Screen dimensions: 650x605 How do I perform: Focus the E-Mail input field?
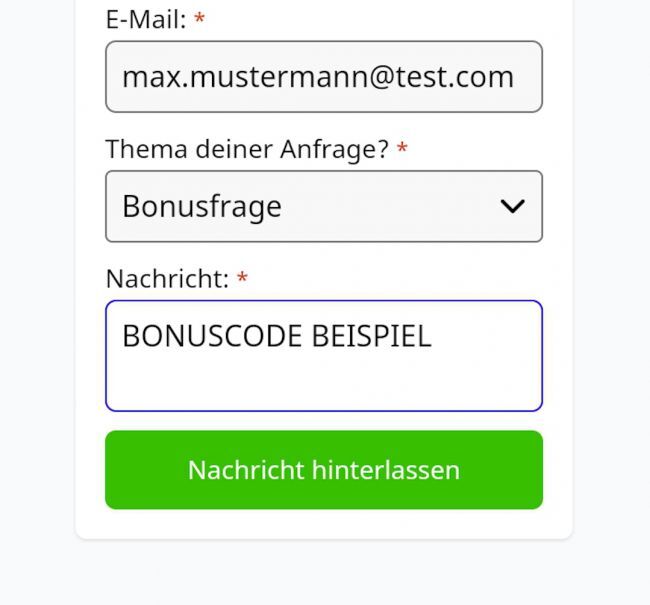(x=323, y=77)
